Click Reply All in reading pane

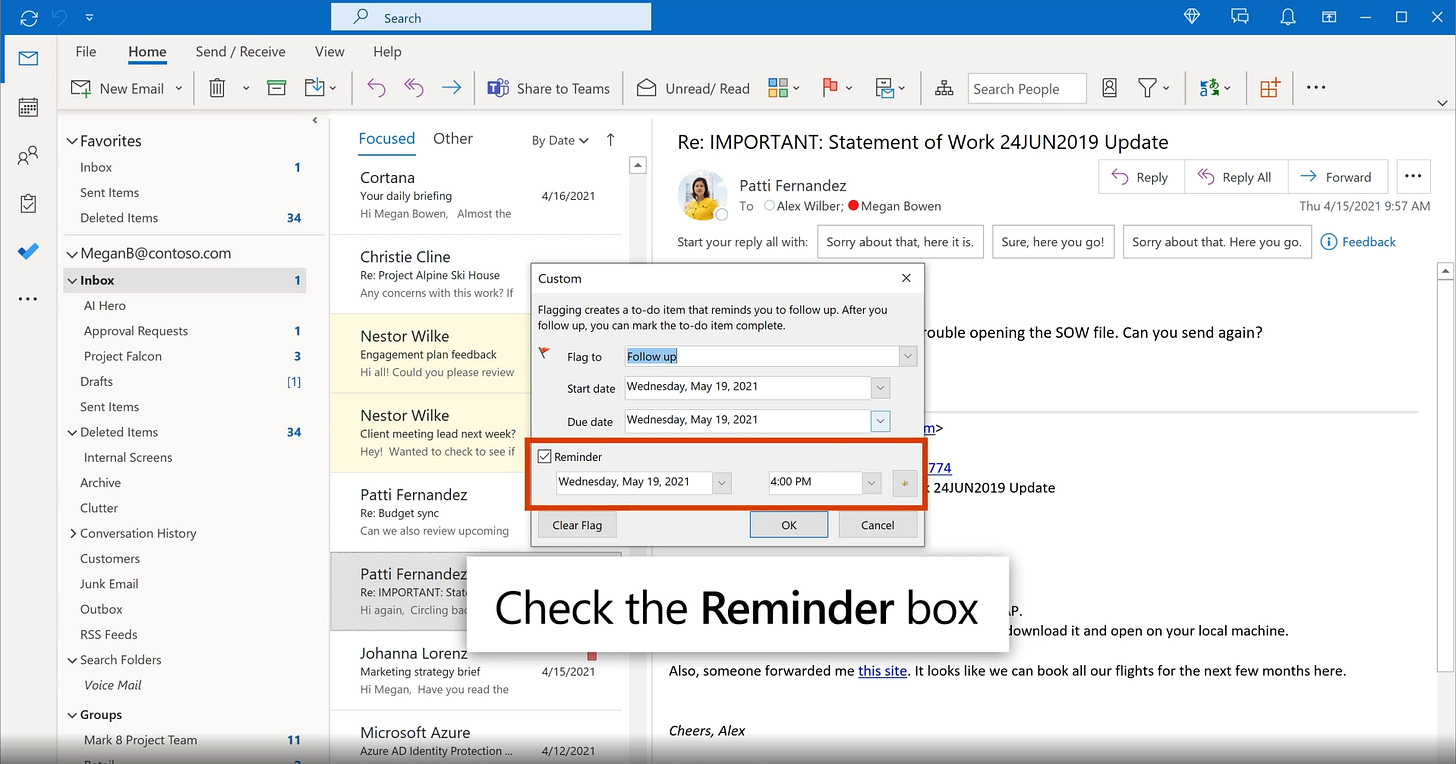[1236, 177]
